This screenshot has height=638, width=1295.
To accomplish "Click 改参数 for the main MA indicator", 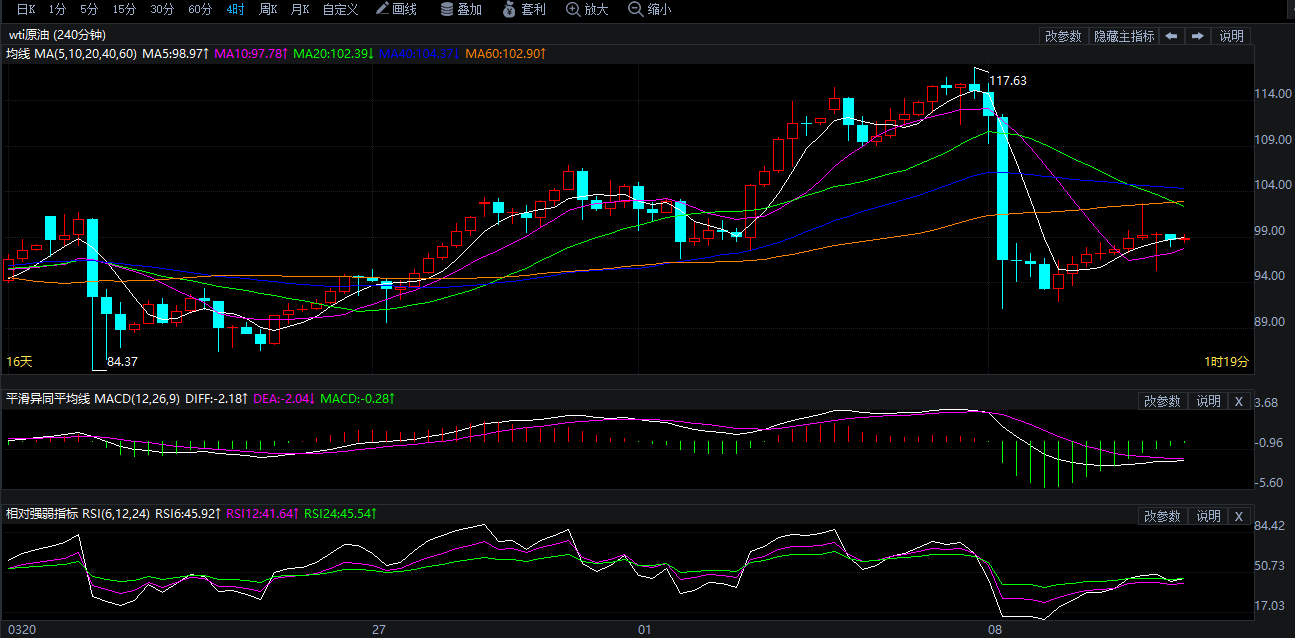I will (1063, 36).
